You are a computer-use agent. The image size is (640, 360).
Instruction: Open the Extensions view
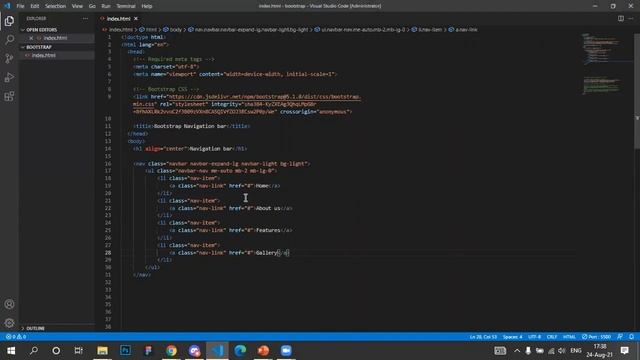tap(9, 96)
